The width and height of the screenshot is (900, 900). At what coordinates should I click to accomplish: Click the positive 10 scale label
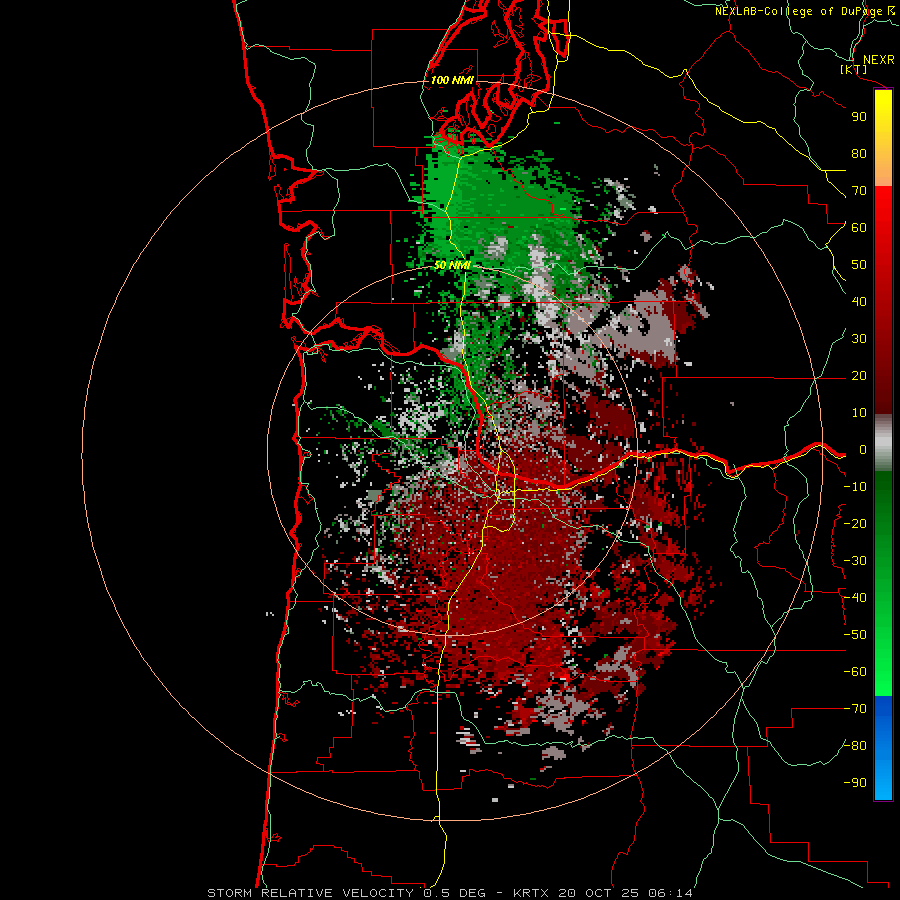click(x=859, y=413)
